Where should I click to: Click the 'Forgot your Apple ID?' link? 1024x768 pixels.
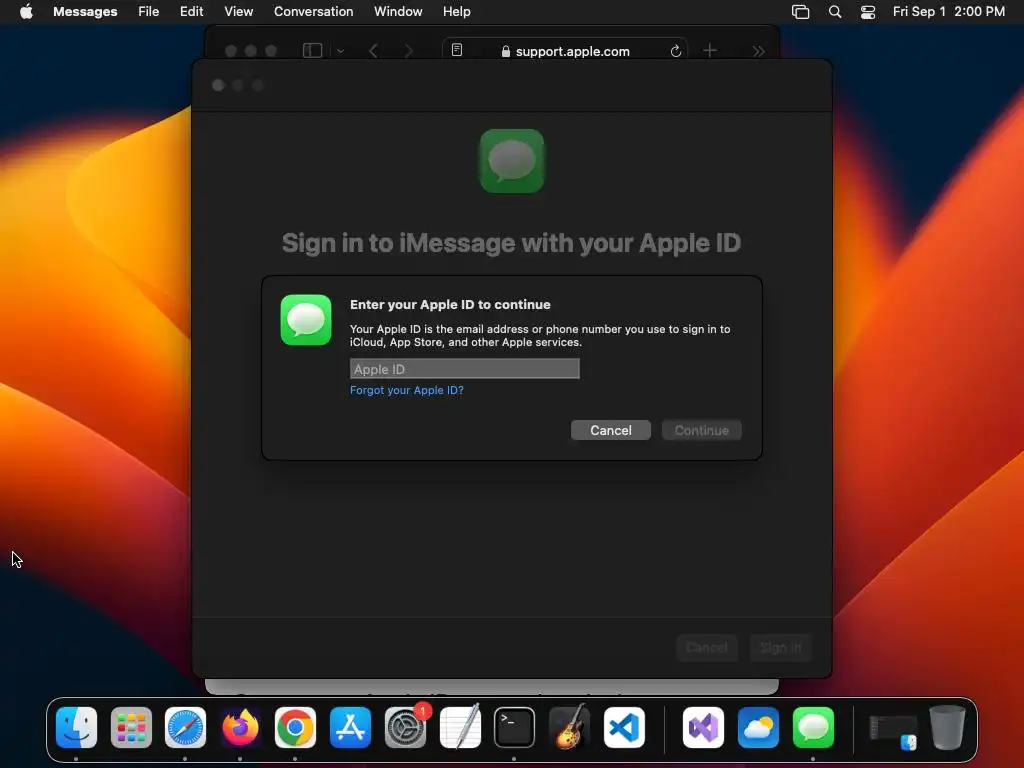coord(407,390)
